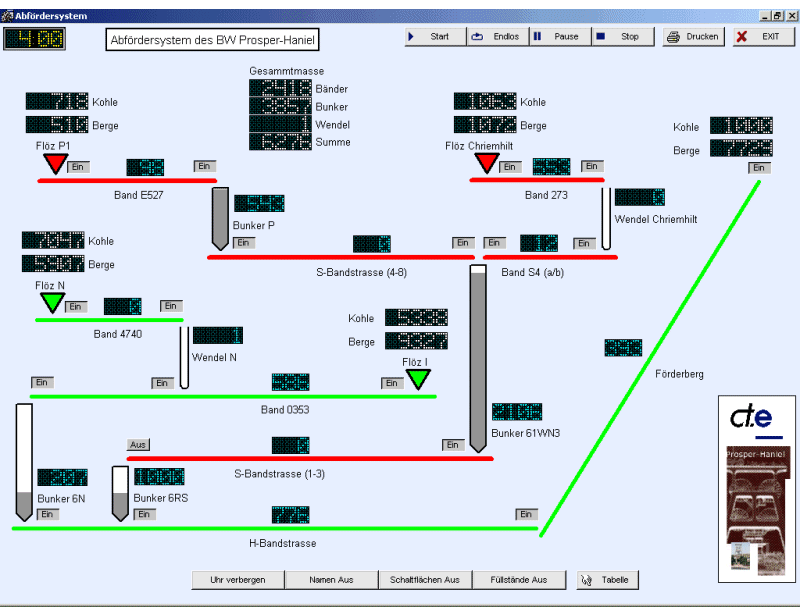Click the red Flöz P1 triangle

(x=55, y=163)
